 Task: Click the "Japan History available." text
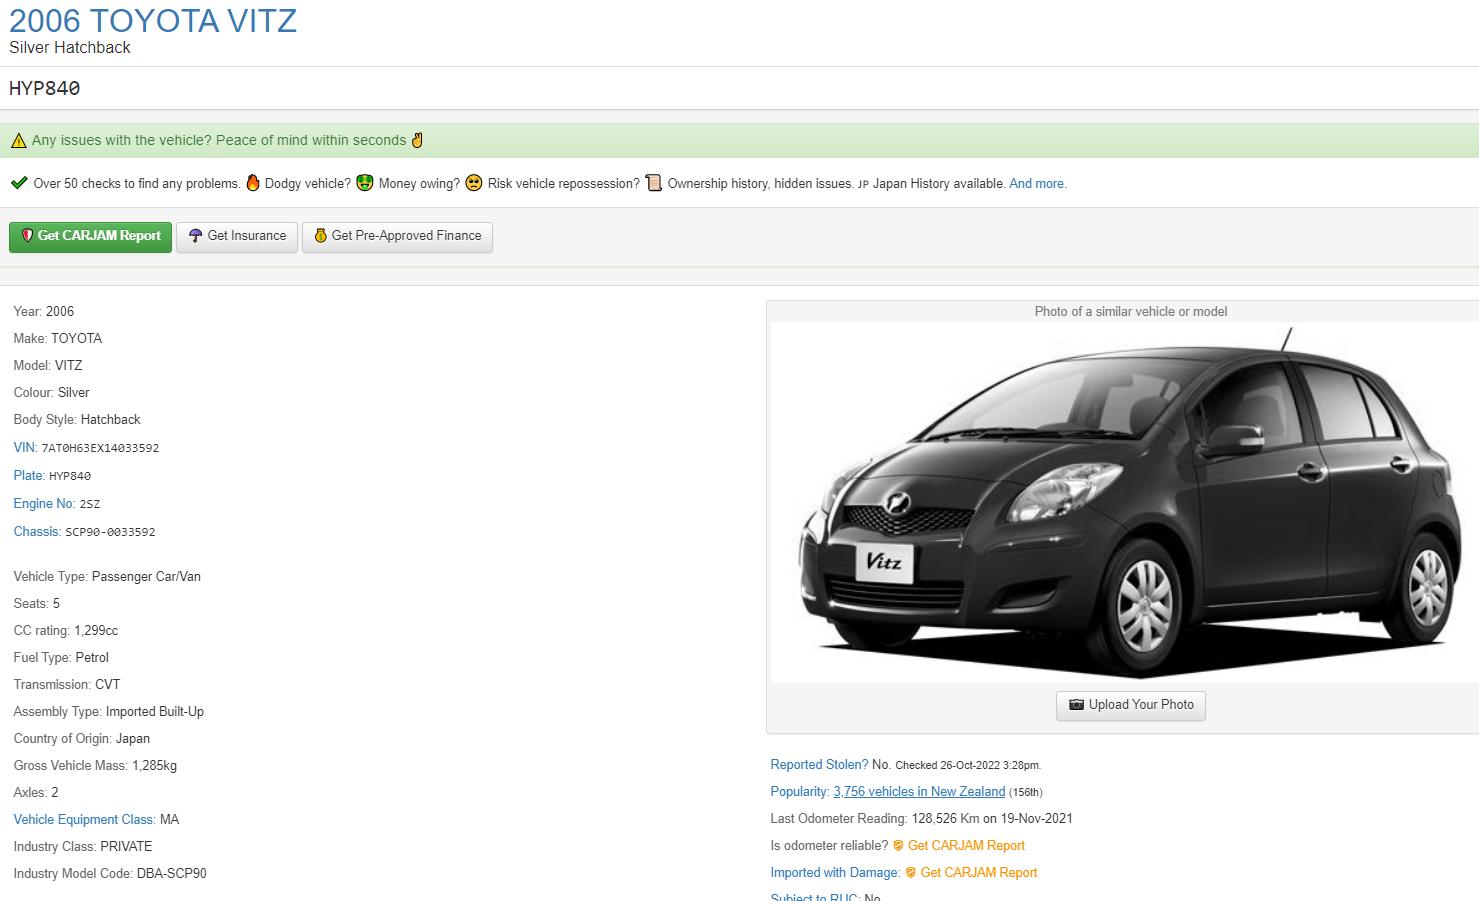tap(939, 184)
